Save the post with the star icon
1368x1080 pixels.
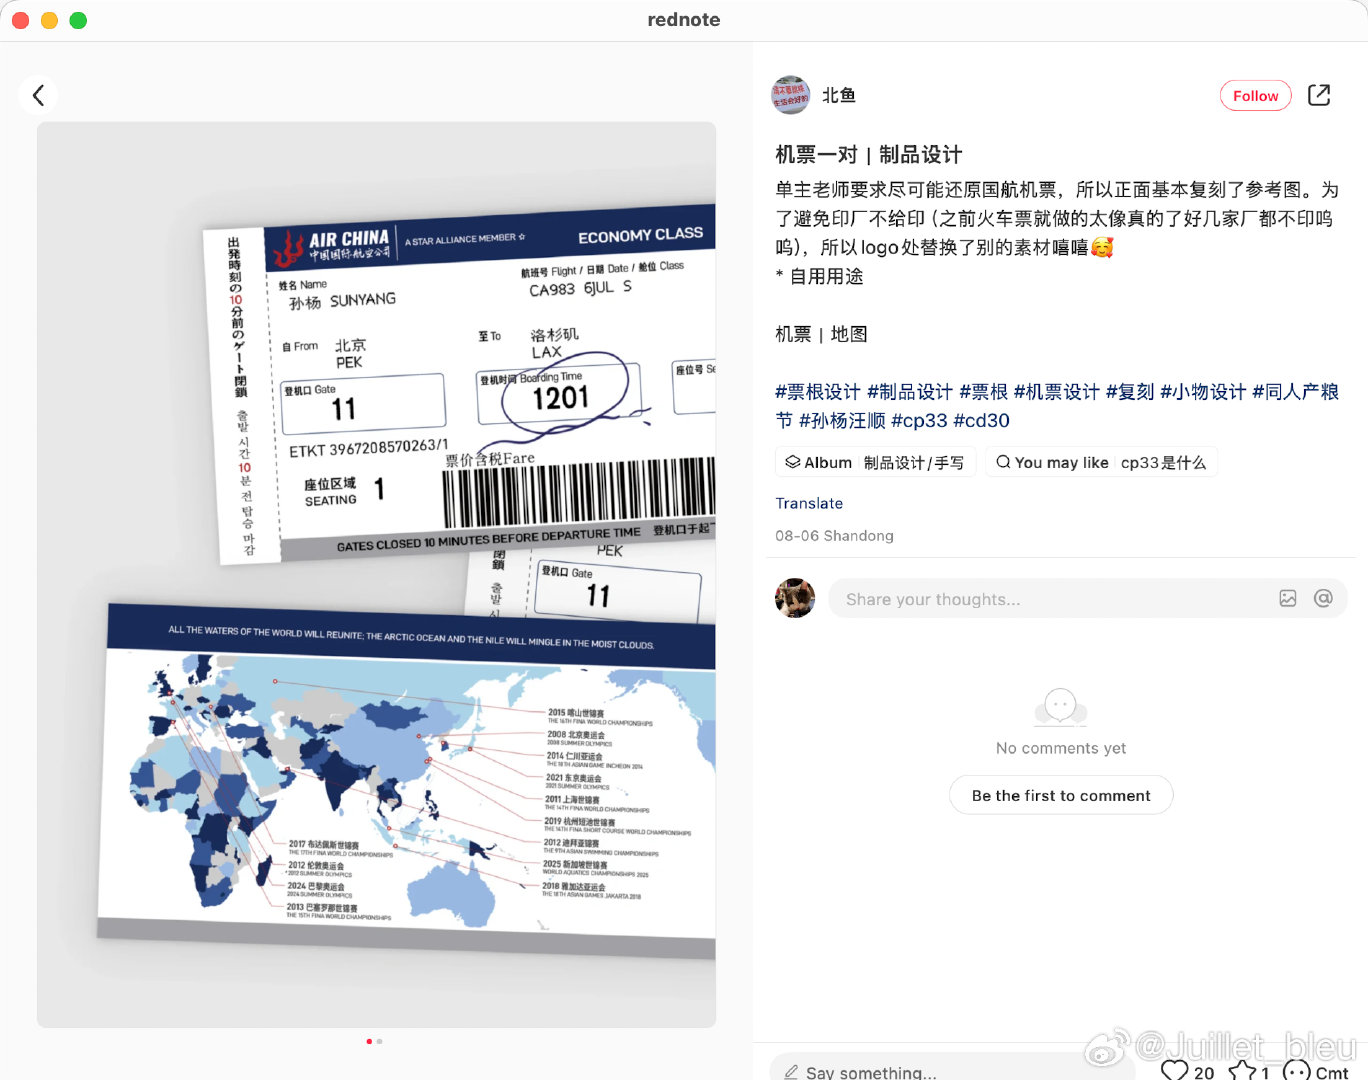(1242, 1071)
